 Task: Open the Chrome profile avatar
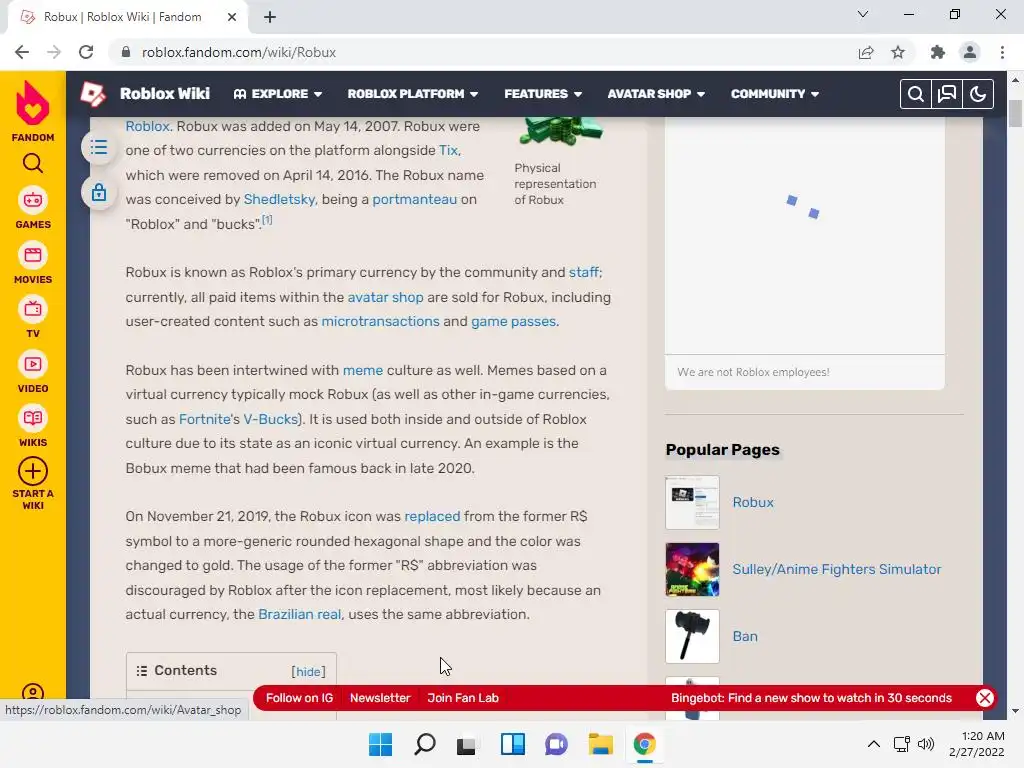coord(970,52)
